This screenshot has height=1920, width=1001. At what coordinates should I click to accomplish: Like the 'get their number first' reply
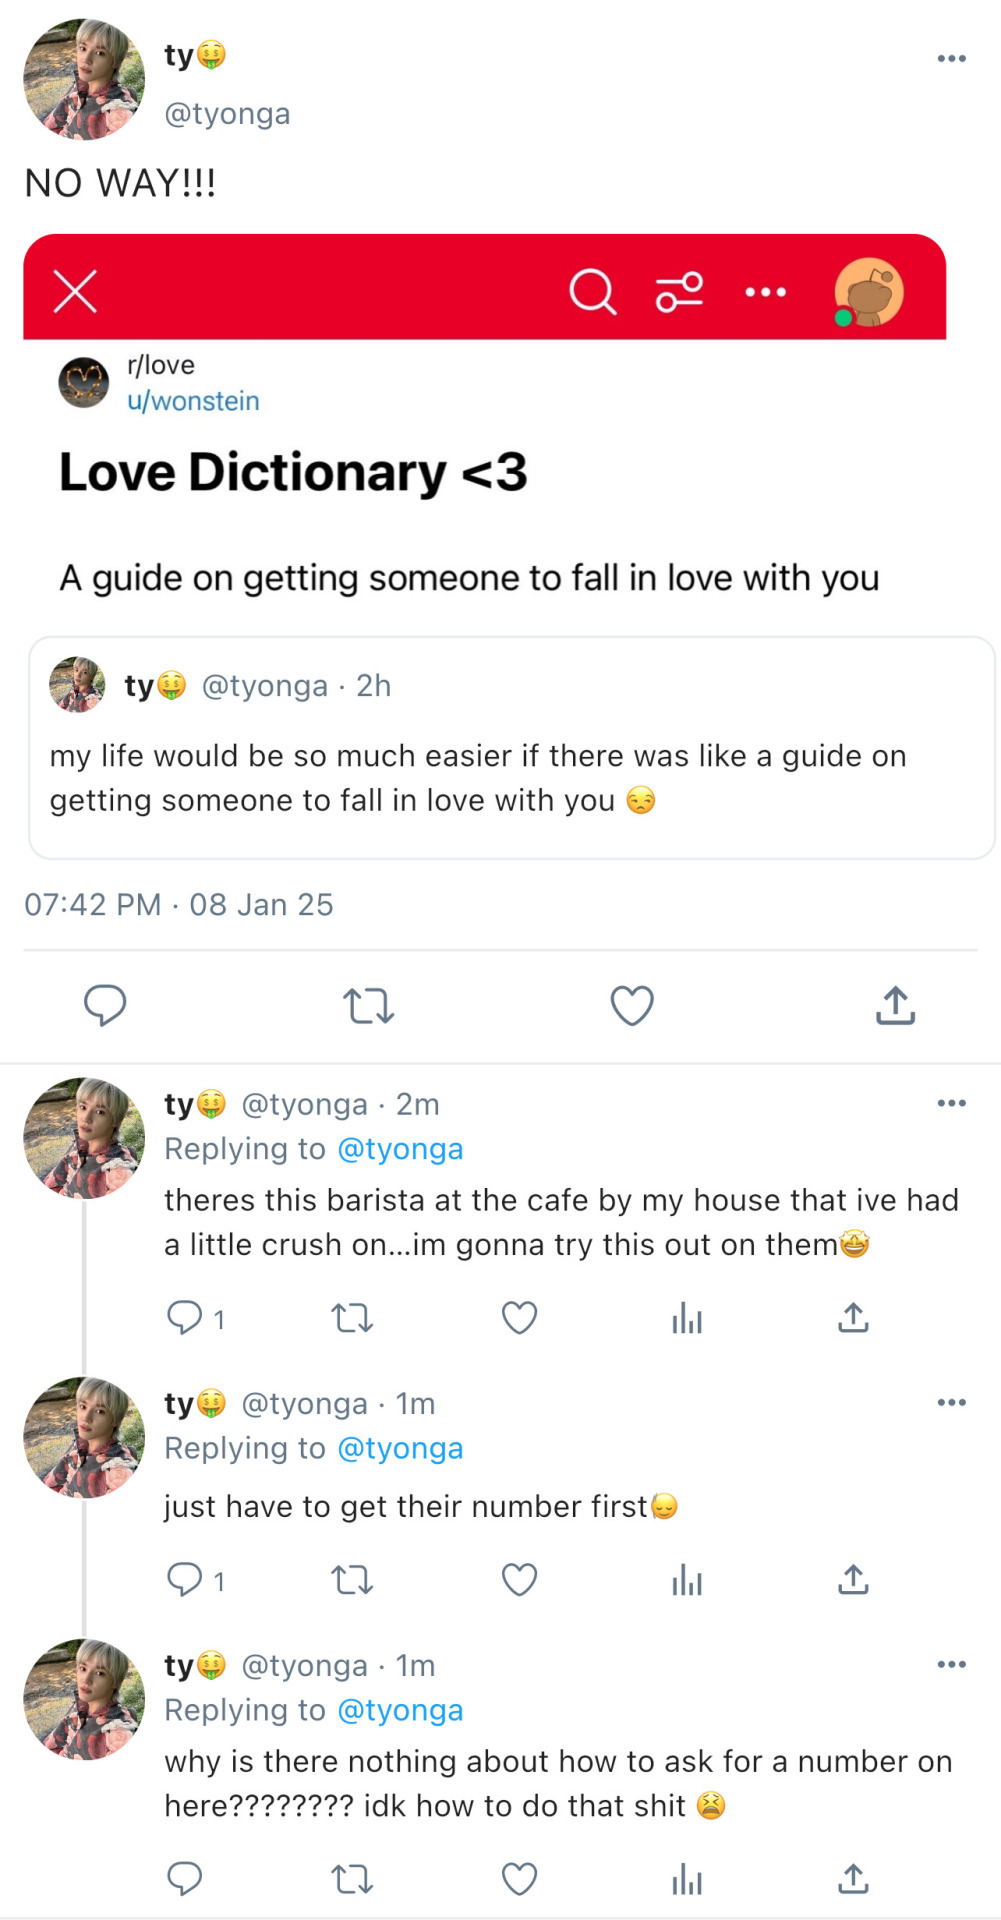point(519,1580)
